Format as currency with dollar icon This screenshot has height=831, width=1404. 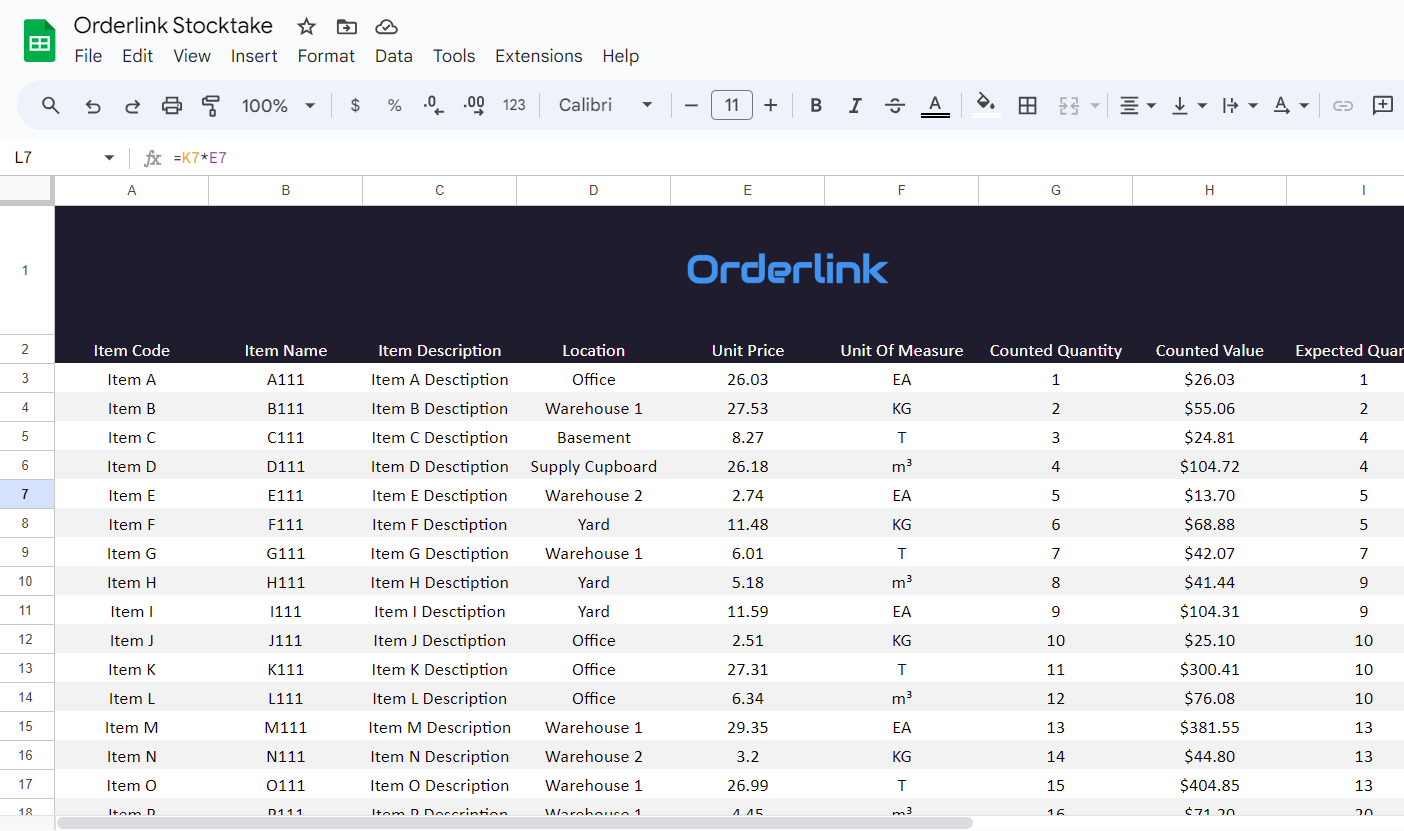(x=355, y=105)
